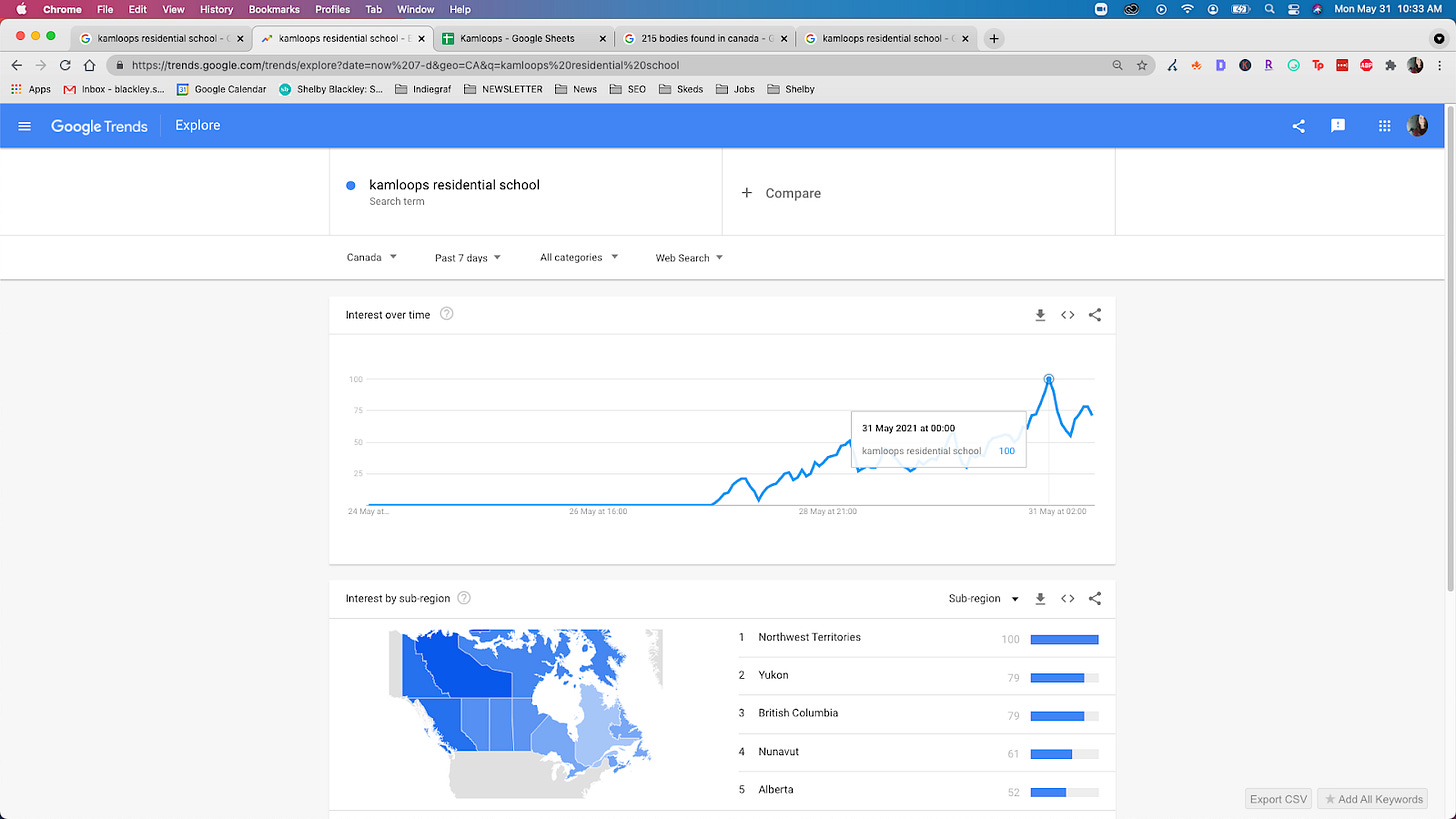Open the Web Search type dropdown
This screenshot has height=819, width=1456.
tap(689, 258)
